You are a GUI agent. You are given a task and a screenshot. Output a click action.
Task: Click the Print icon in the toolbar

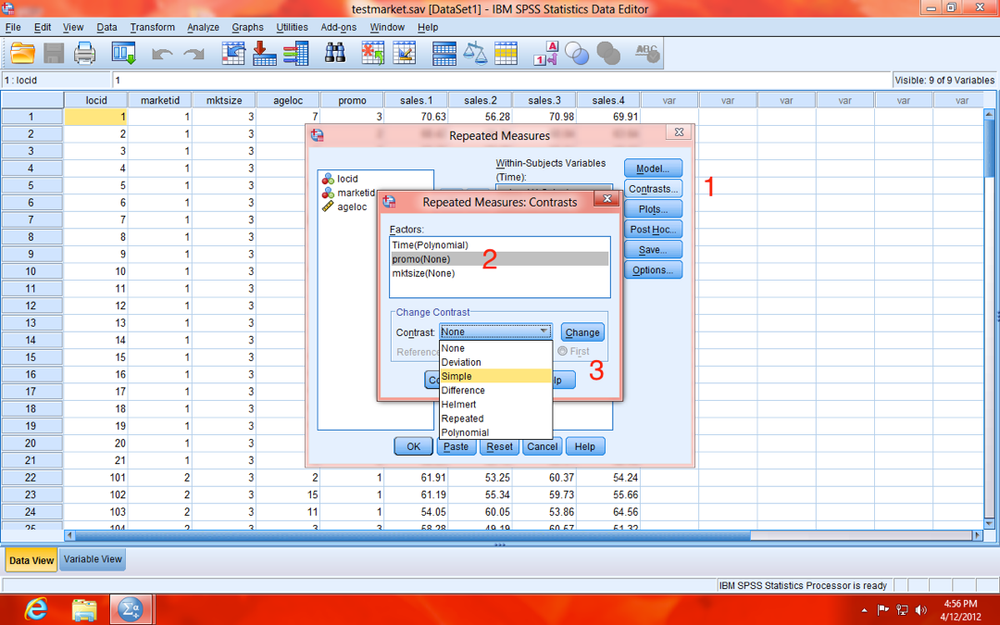coord(84,54)
